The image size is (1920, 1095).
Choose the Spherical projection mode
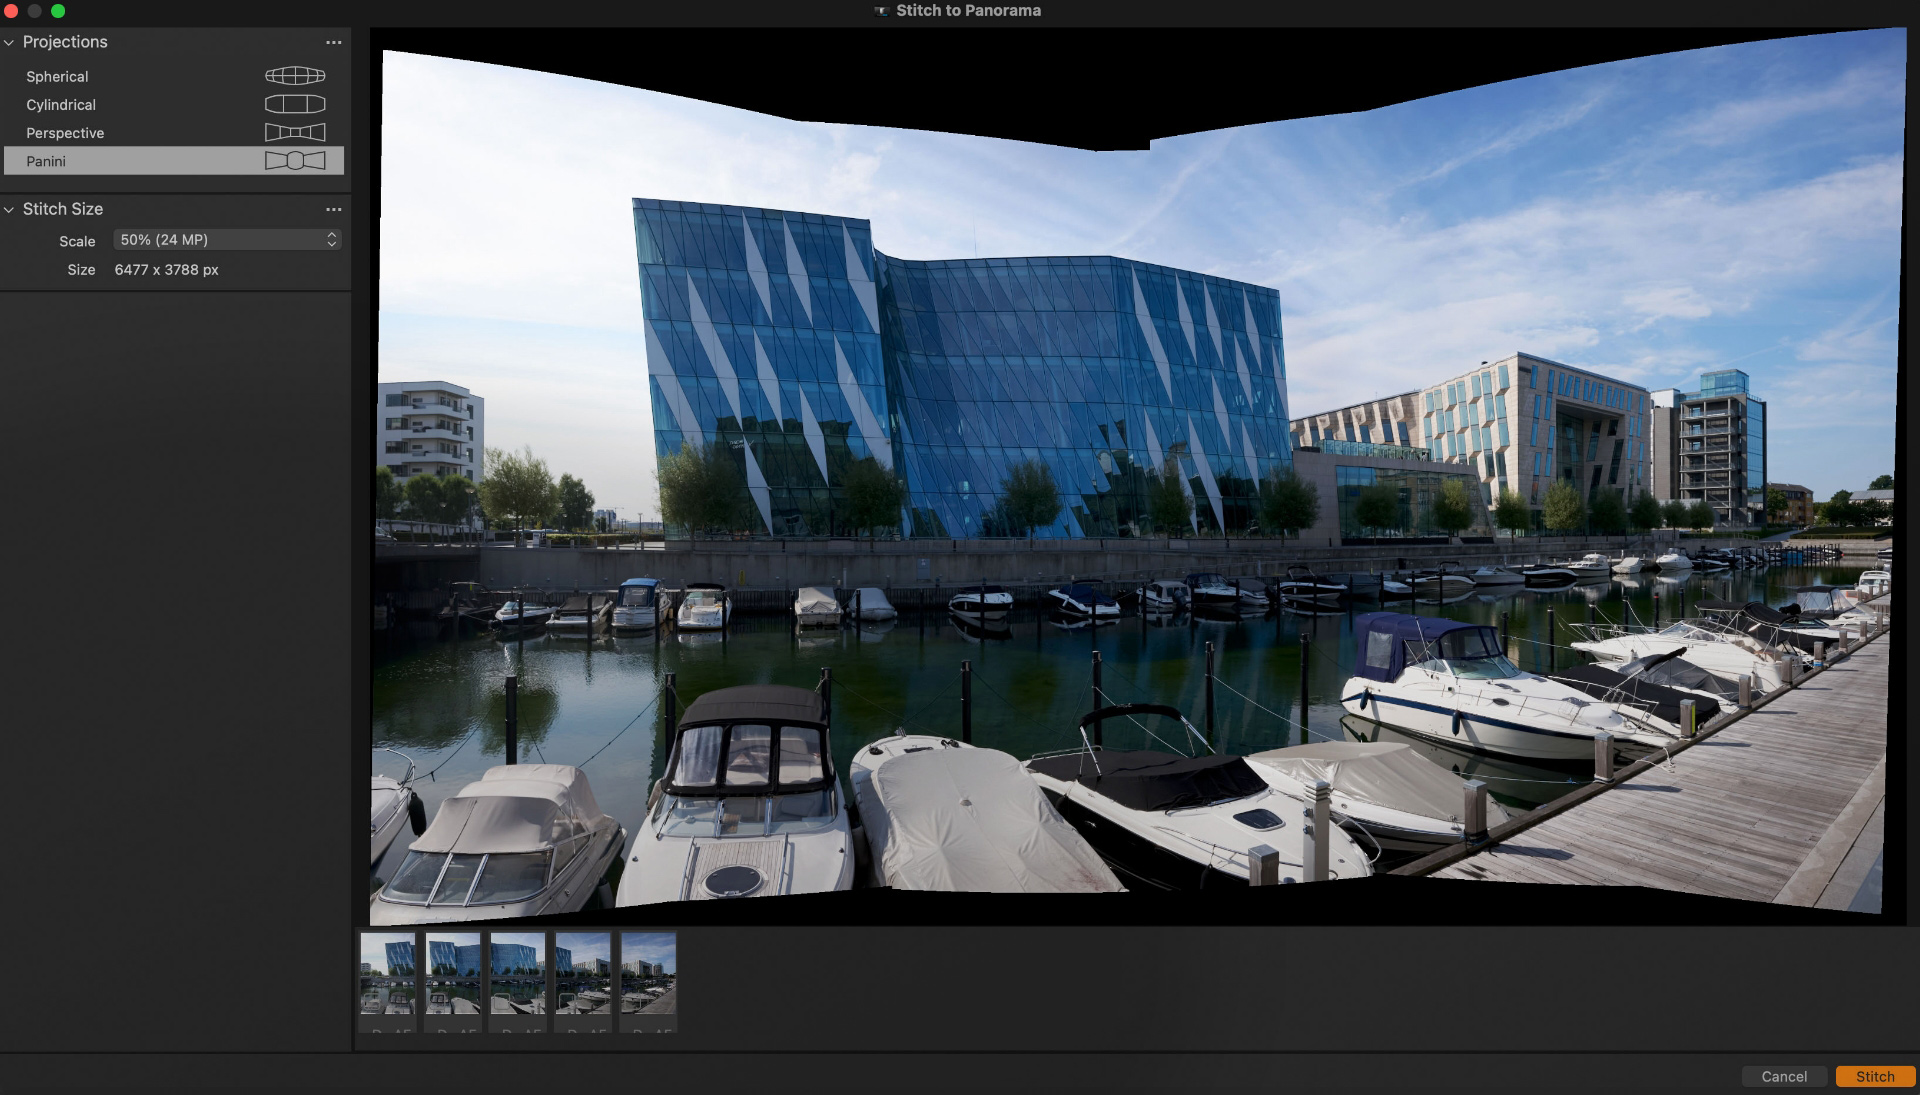tap(57, 76)
